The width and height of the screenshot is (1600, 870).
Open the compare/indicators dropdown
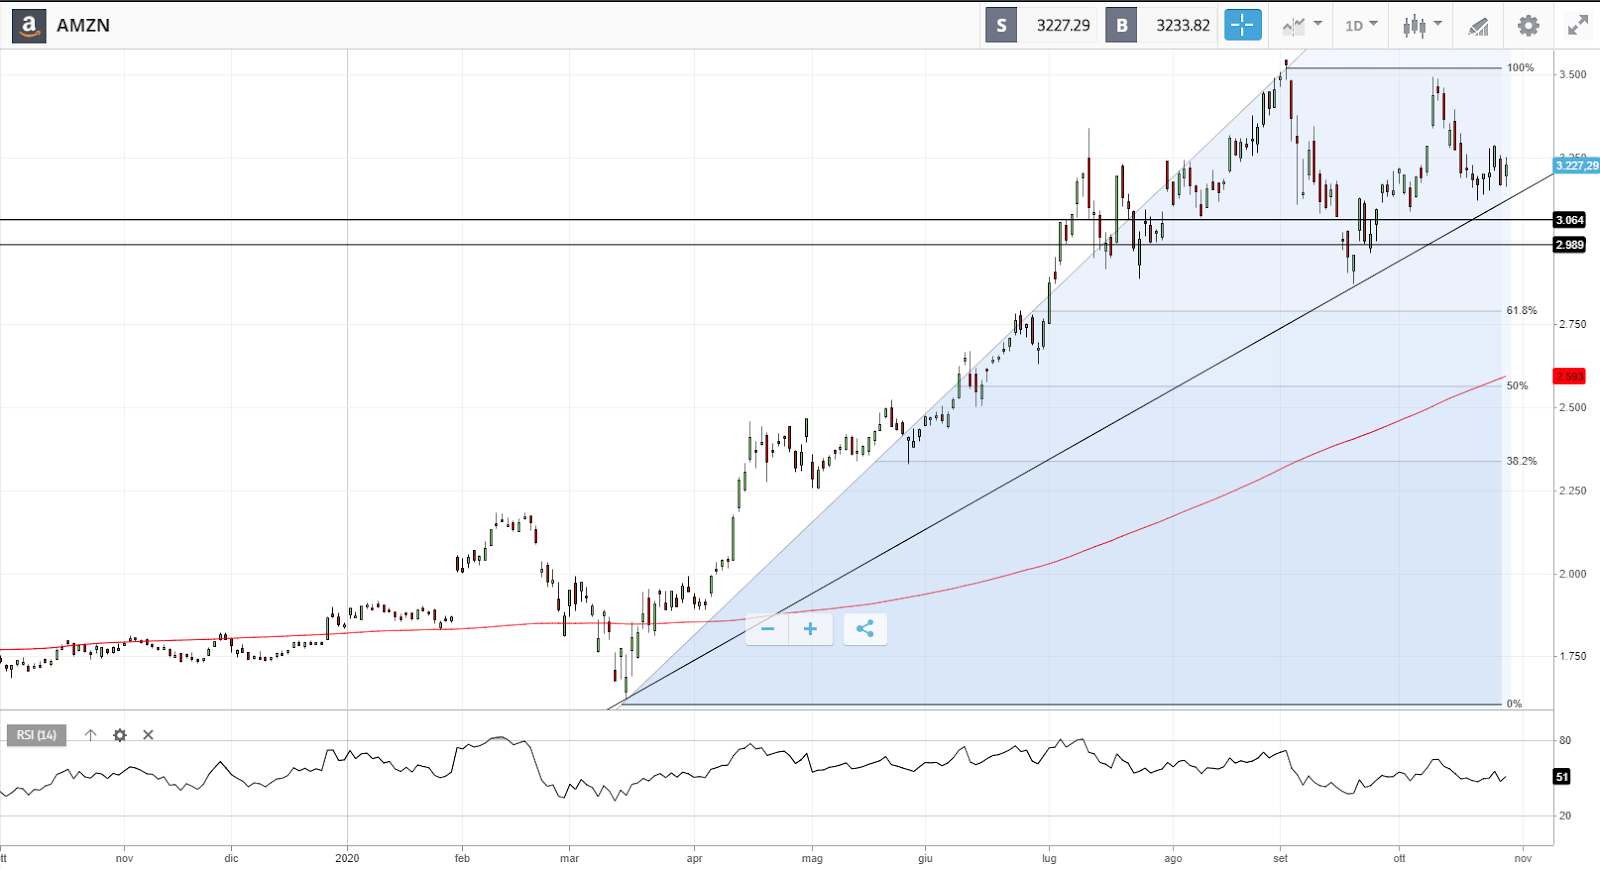click(1302, 25)
